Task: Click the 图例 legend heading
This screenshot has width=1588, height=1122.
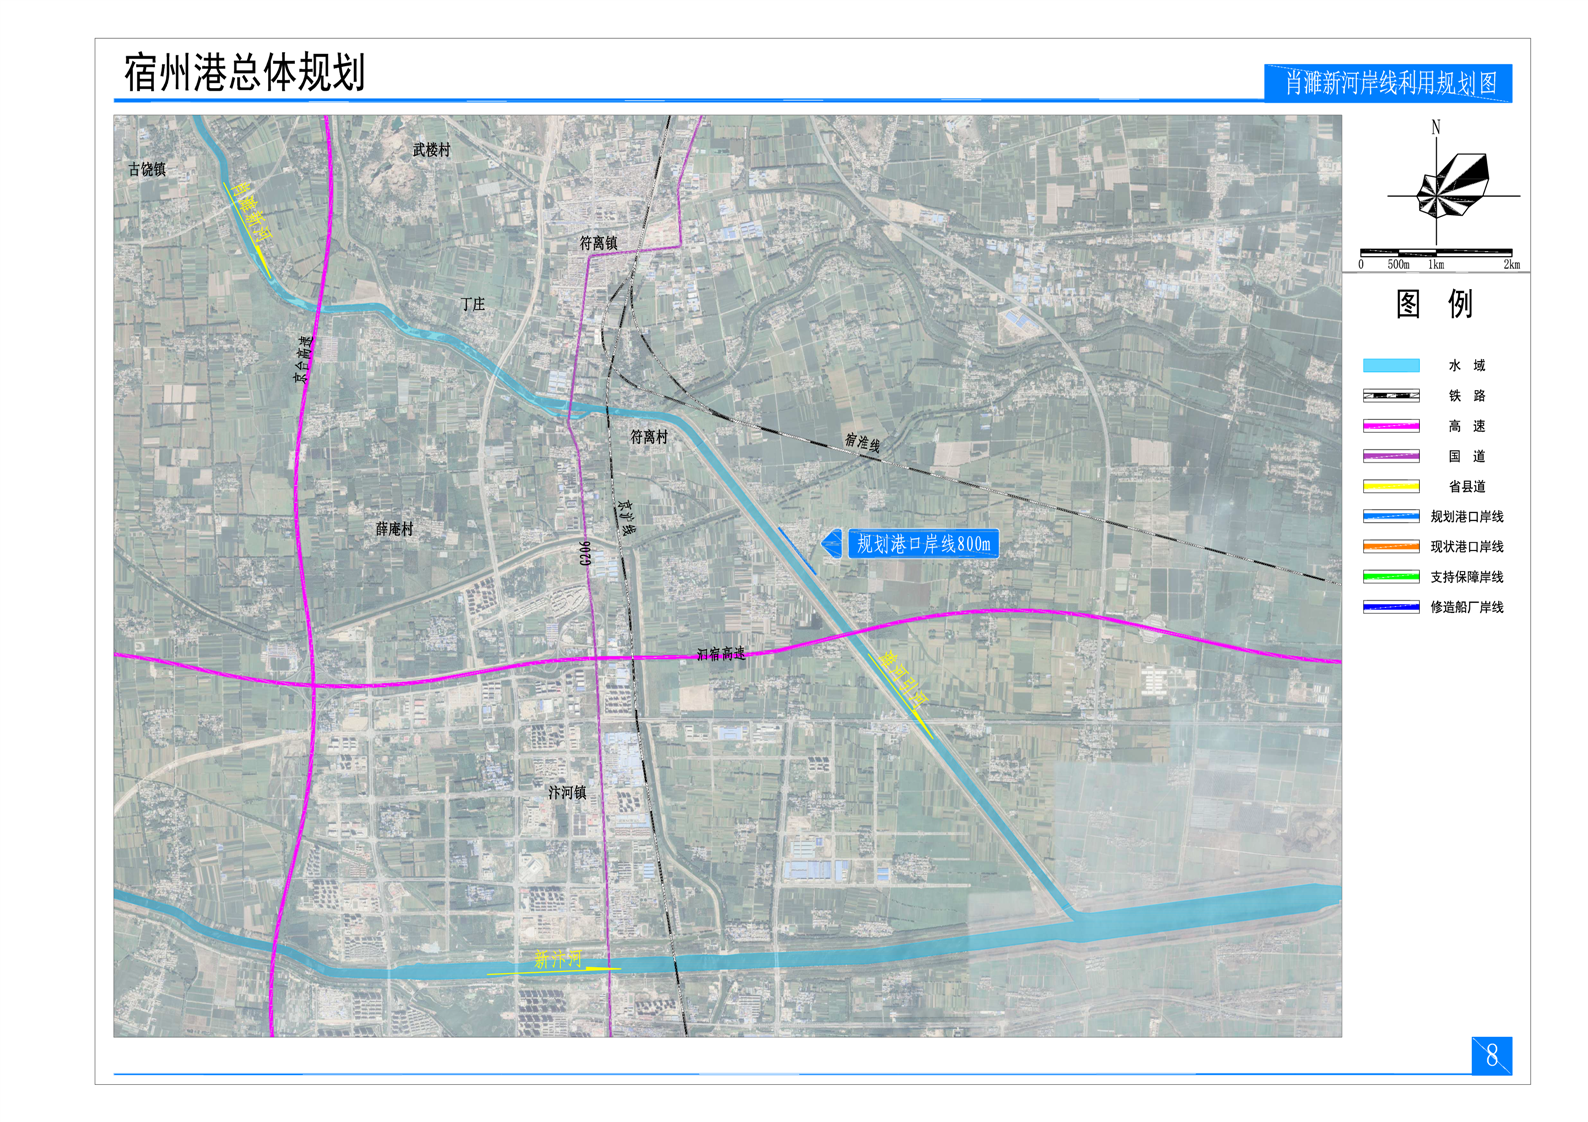Action: 1434,304
